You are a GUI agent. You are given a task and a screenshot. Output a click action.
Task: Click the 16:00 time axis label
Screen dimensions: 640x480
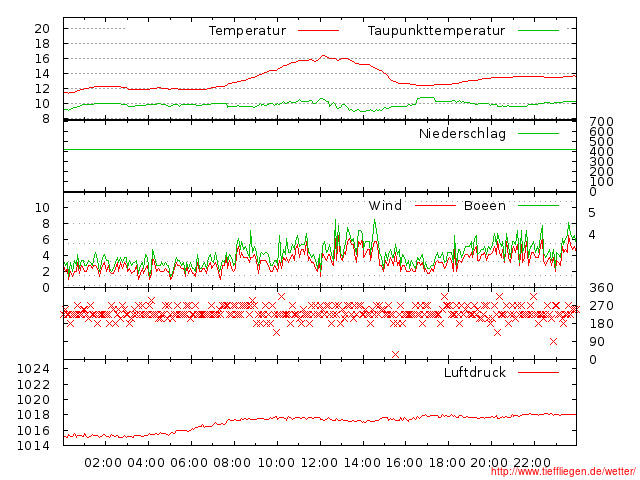click(x=404, y=463)
